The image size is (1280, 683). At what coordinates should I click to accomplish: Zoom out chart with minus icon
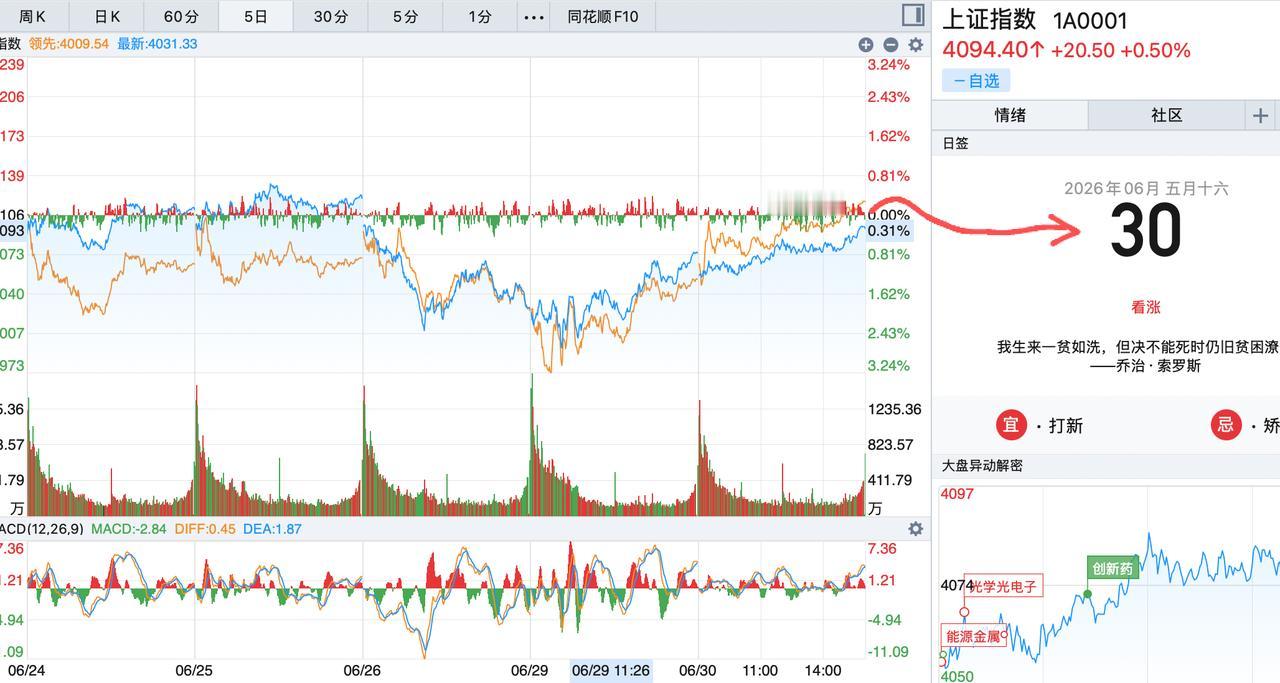890,44
